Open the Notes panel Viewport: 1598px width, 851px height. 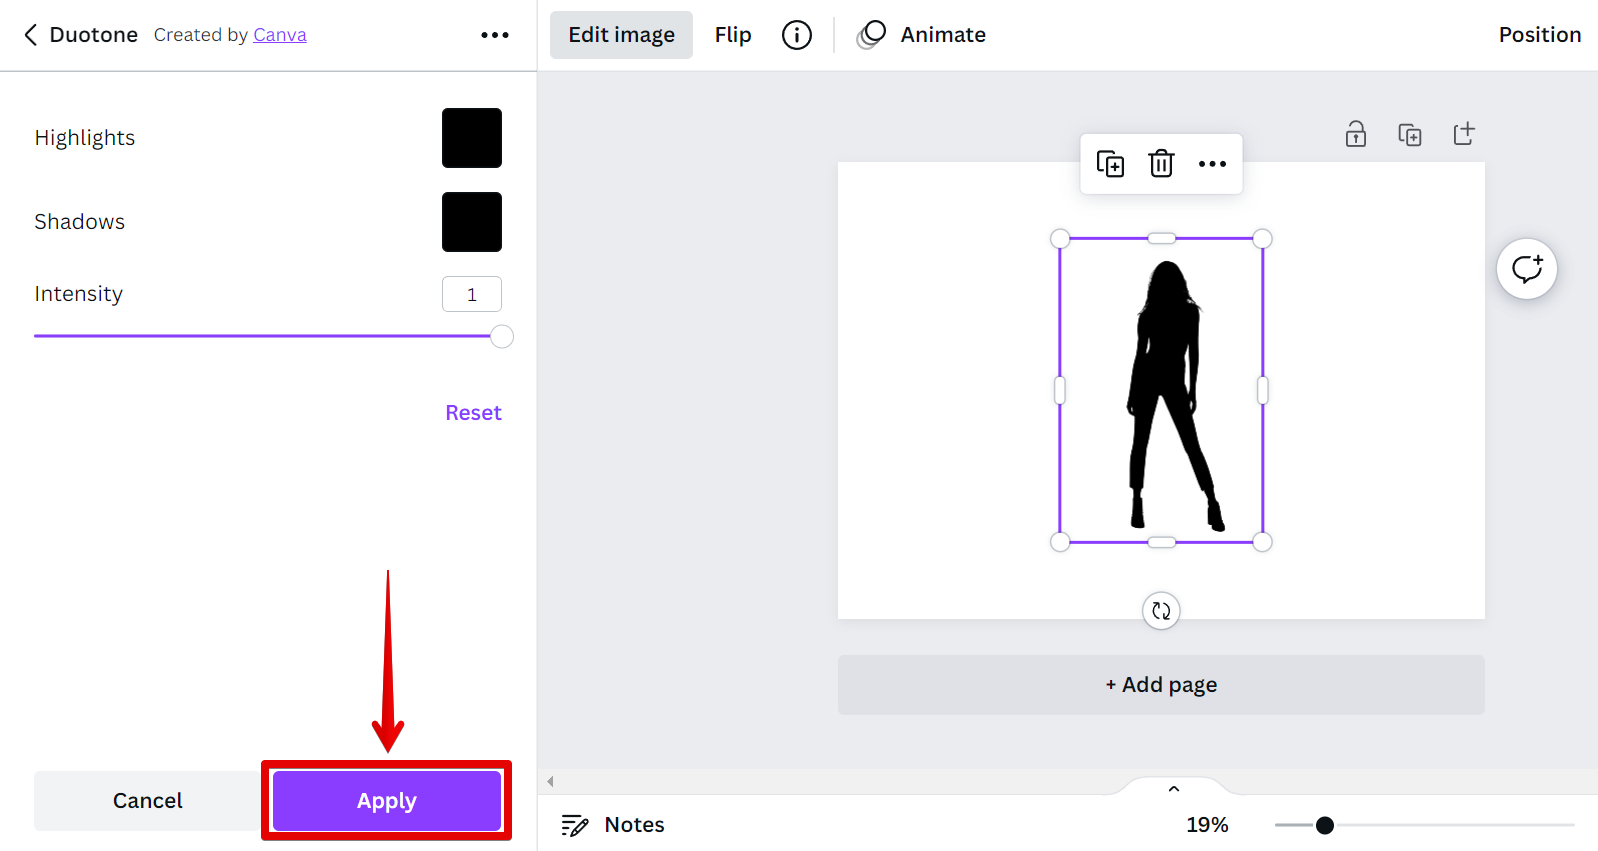click(614, 825)
